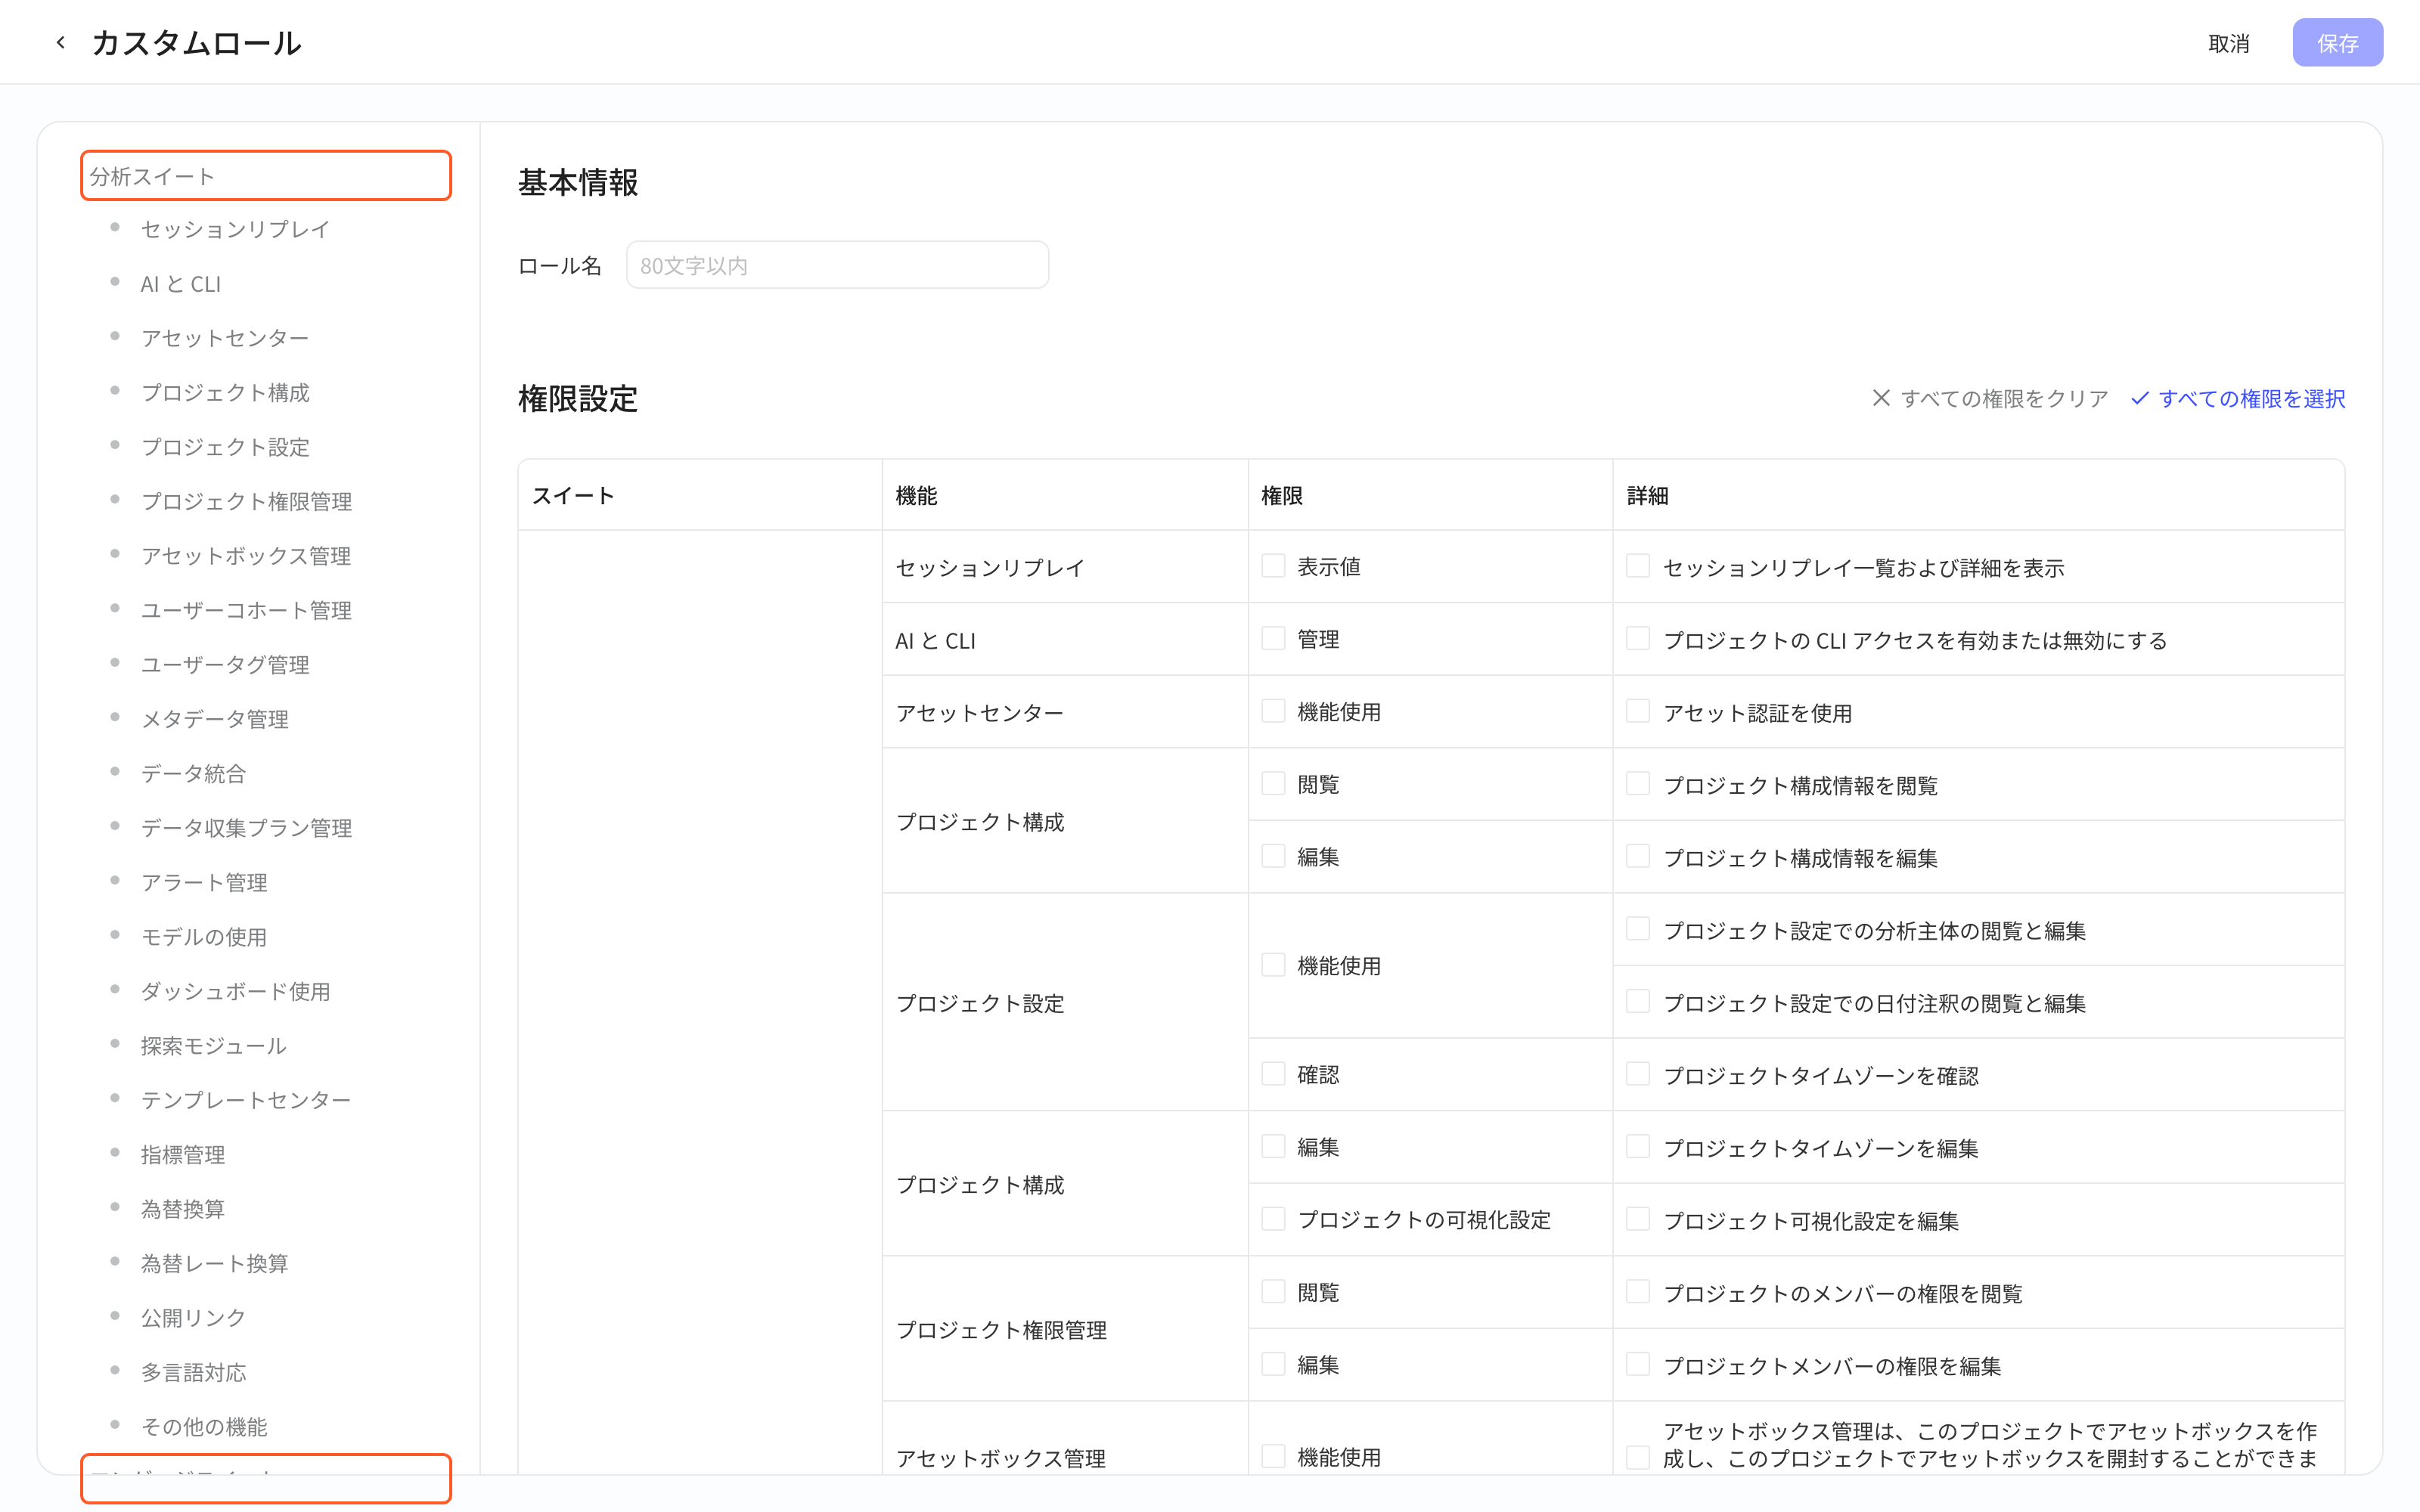The height and width of the screenshot is (1512, 2420).
Task: Check 機能使用 for アセットボックス管理
Action: pos(1273,1456)
